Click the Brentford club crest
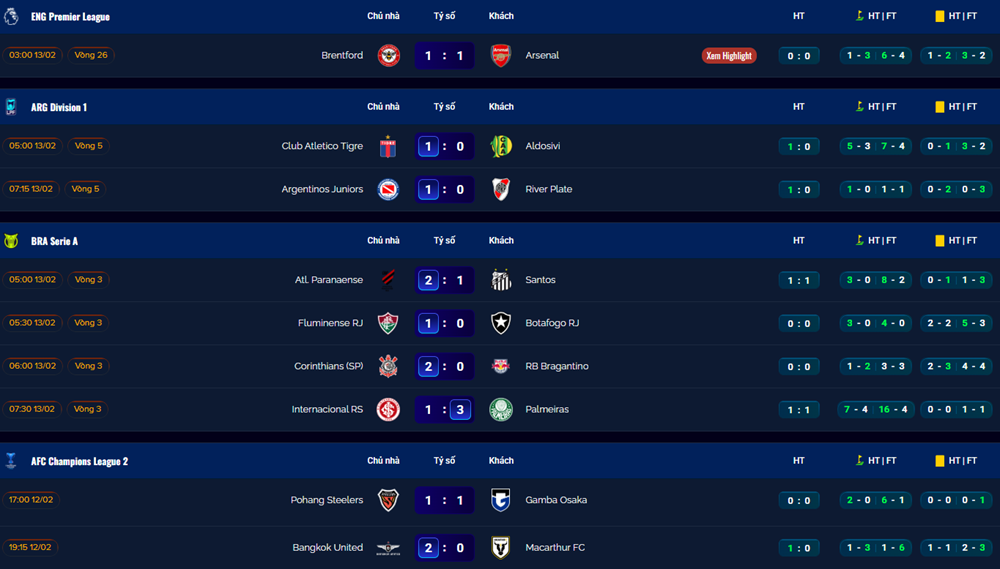 [388, 56]
